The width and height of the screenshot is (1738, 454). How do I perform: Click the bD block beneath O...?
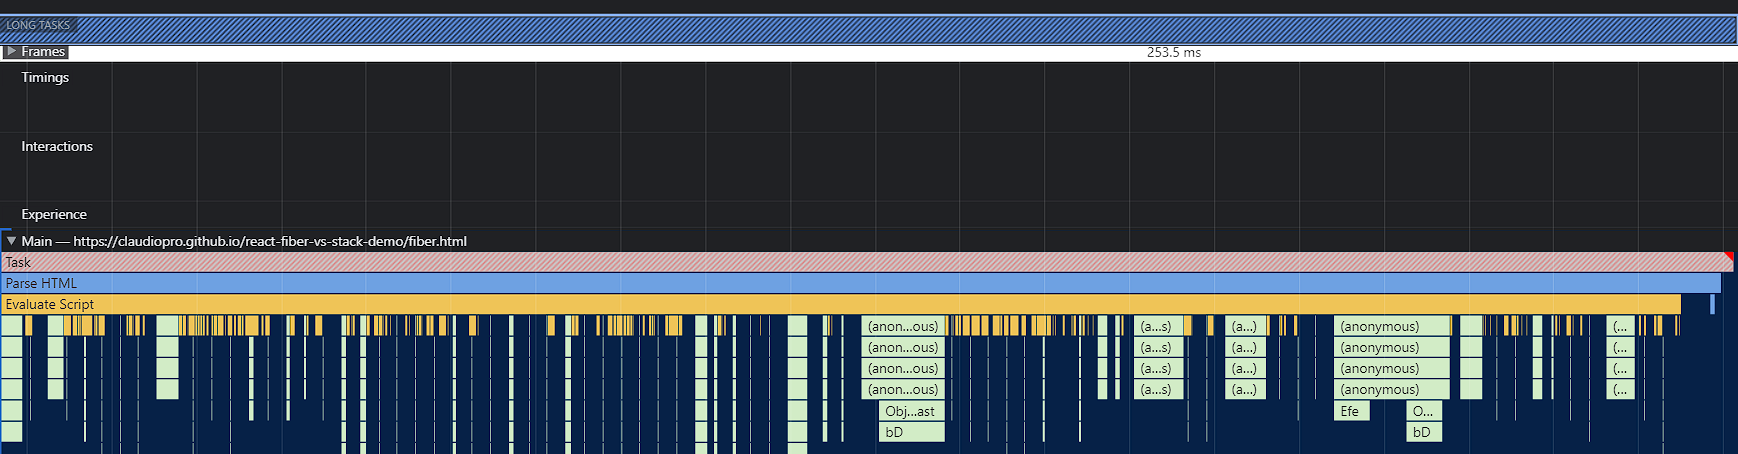(1423, 432)
